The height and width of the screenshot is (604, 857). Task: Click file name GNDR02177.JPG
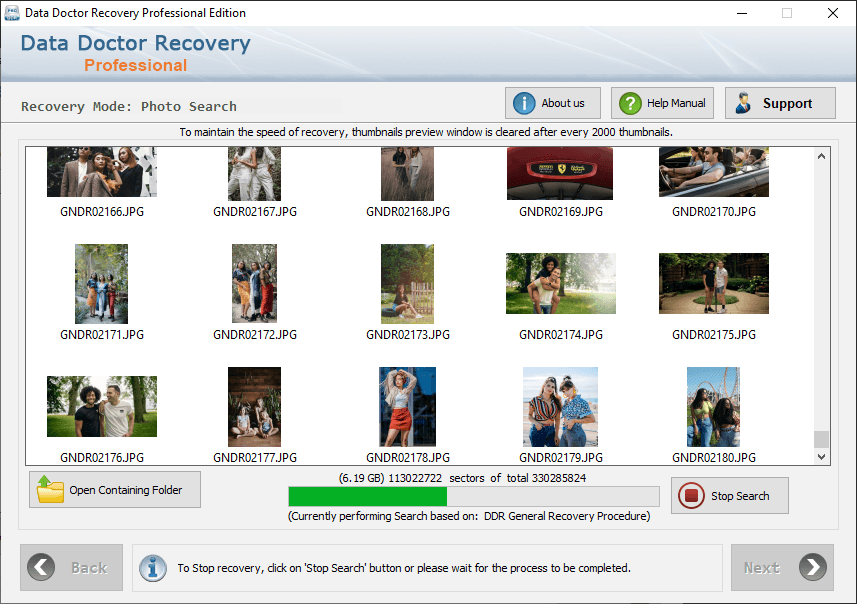pos(255,458)
